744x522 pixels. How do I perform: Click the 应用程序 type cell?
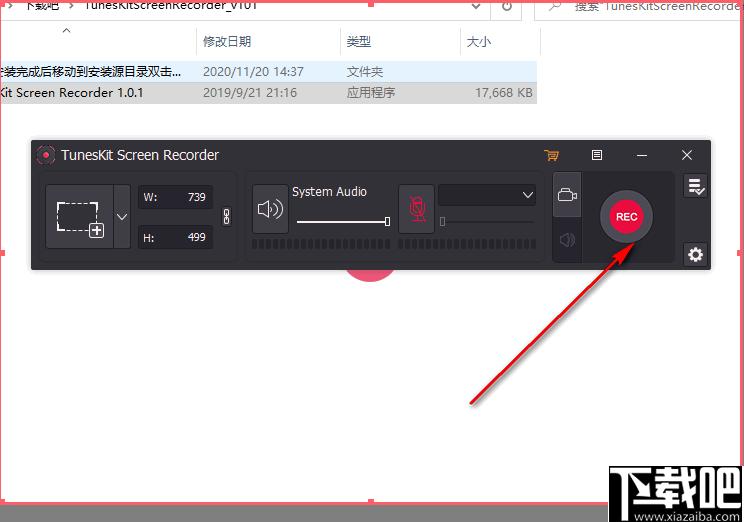[x=371, y=93]
